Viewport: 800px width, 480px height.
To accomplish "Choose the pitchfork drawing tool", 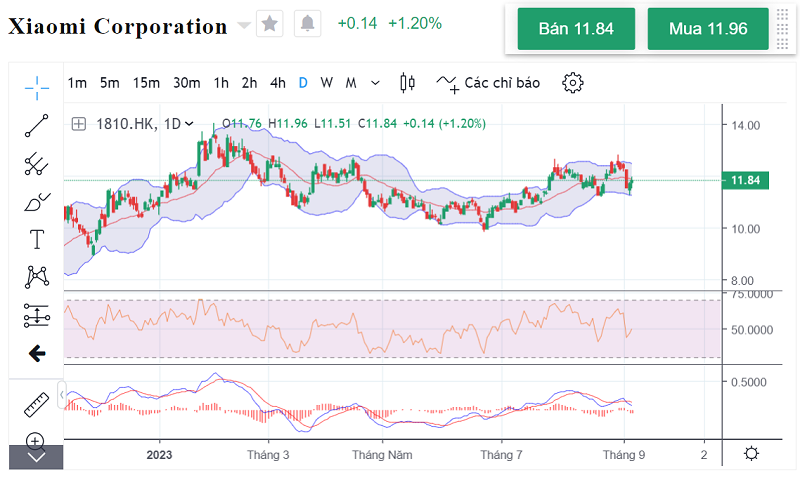I will click(37, 163).
